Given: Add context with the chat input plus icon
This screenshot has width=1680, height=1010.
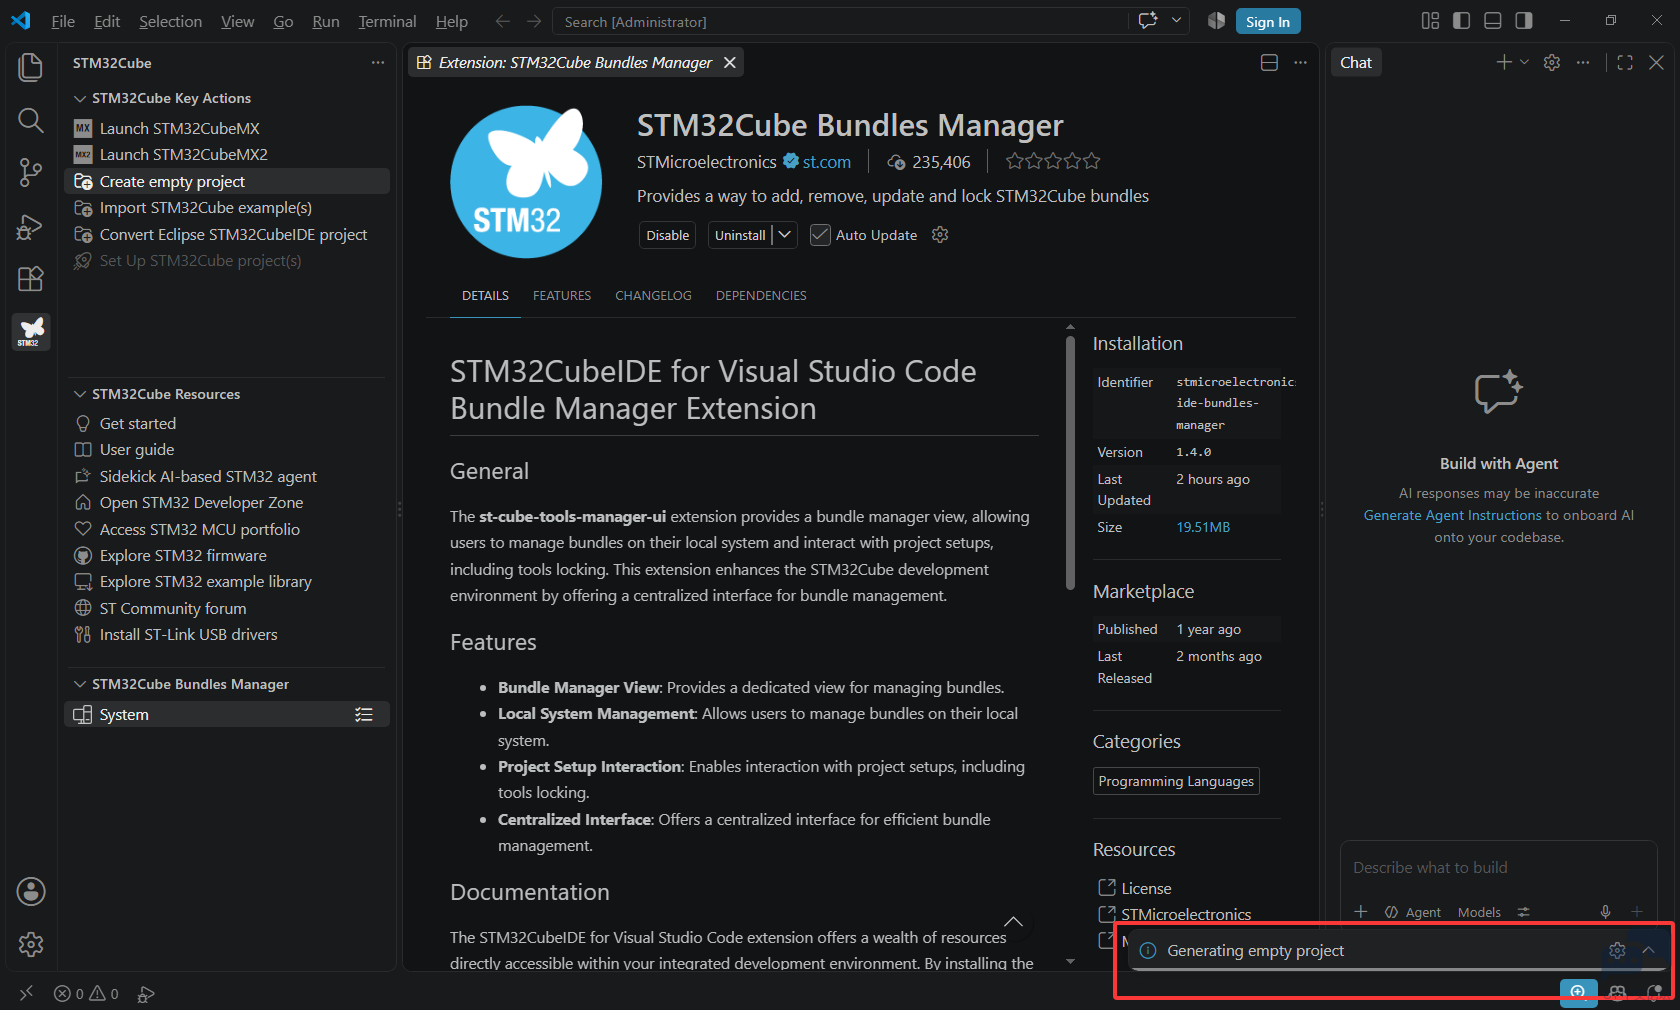Looking at the screenshot, I should pos(1361,912).
